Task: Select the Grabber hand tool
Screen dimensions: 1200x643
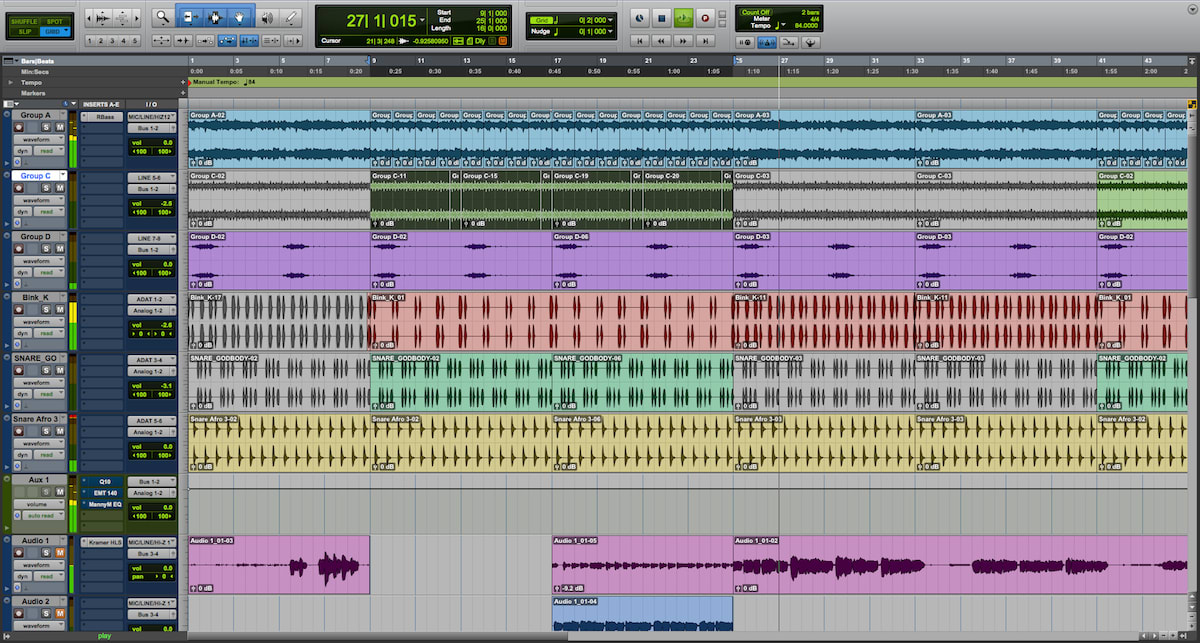Action: (x=239, y=17)
